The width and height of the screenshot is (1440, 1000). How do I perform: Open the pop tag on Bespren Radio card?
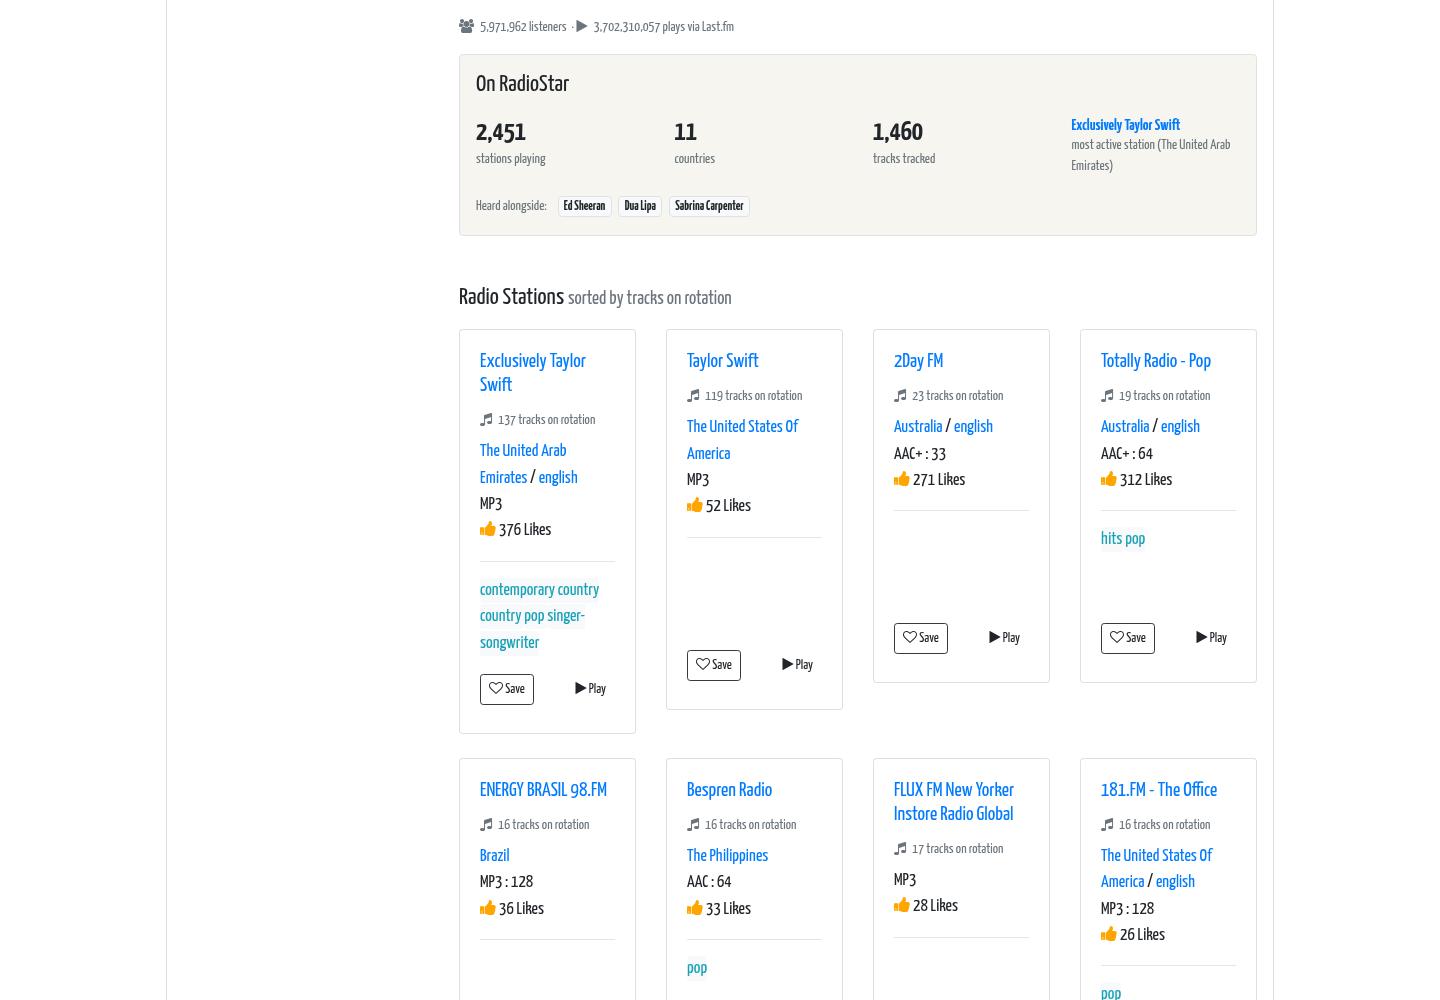tap(697, 968)
